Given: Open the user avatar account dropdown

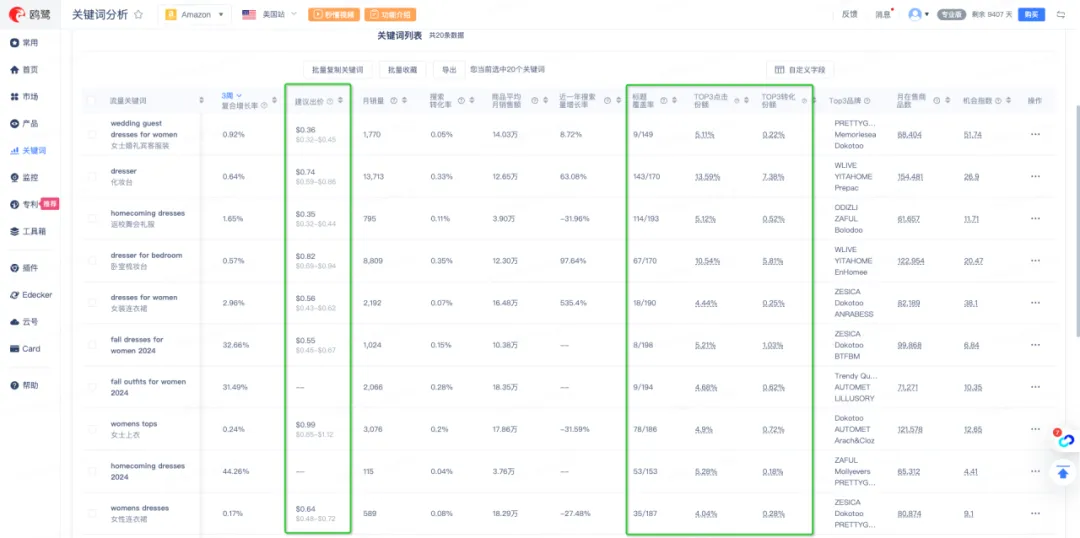Looking at the screenshot, I should 919,14.
